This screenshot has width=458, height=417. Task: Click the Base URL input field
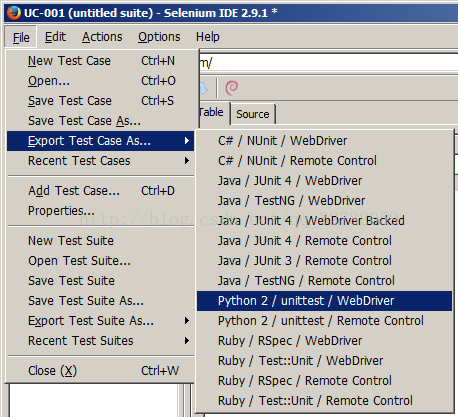click(x=329, y=62)
